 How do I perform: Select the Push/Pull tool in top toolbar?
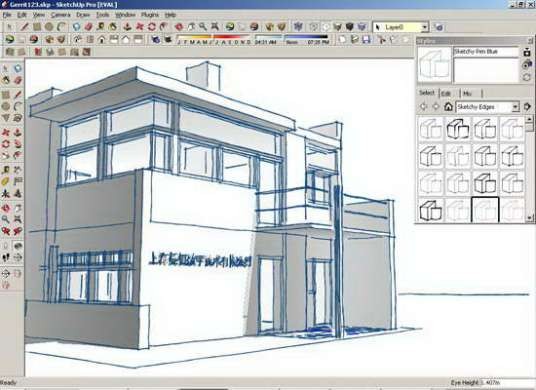[127, 27]
